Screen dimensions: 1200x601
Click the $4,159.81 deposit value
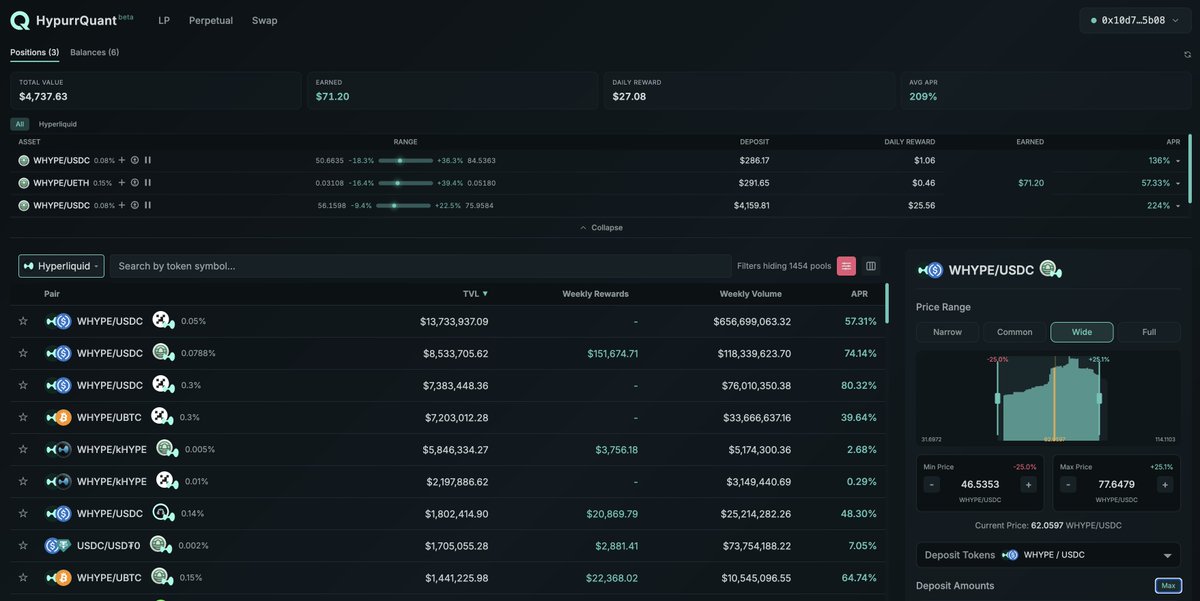coord(751,205)
